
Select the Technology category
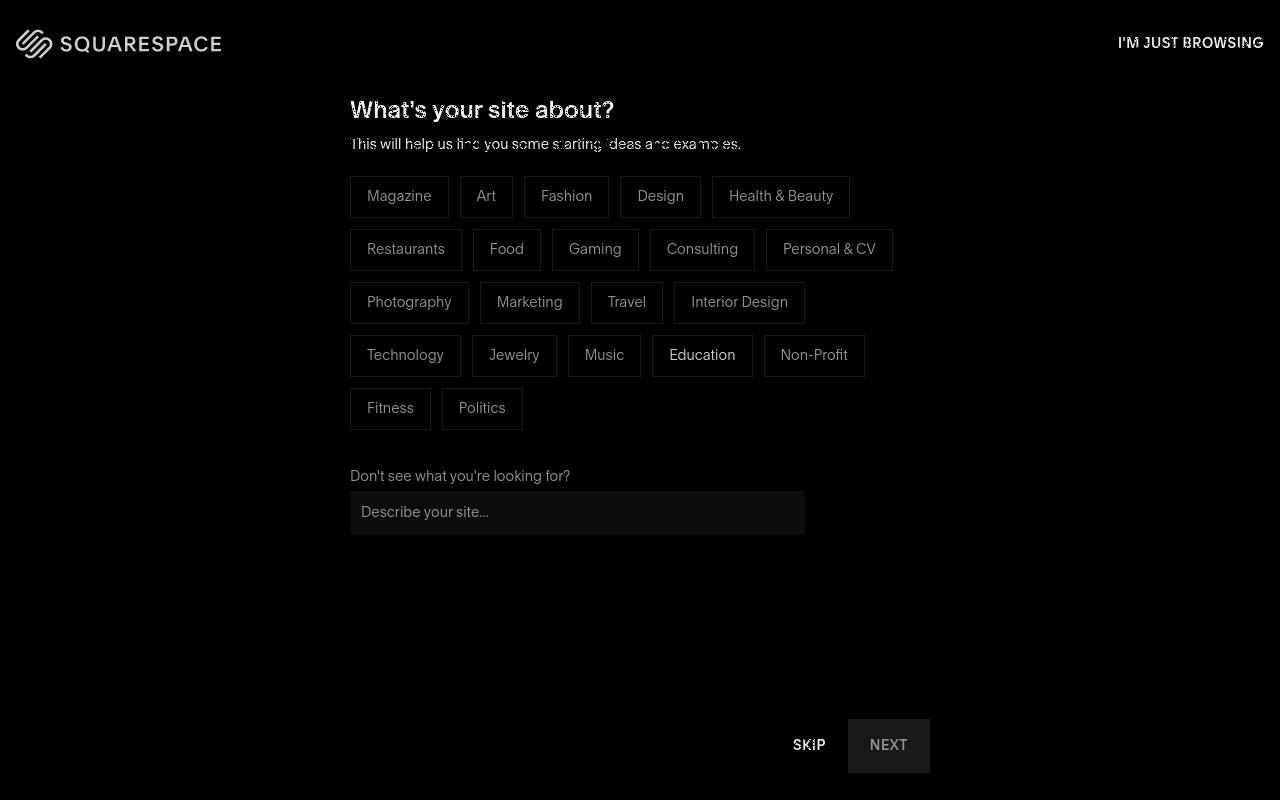click(405, 356)
